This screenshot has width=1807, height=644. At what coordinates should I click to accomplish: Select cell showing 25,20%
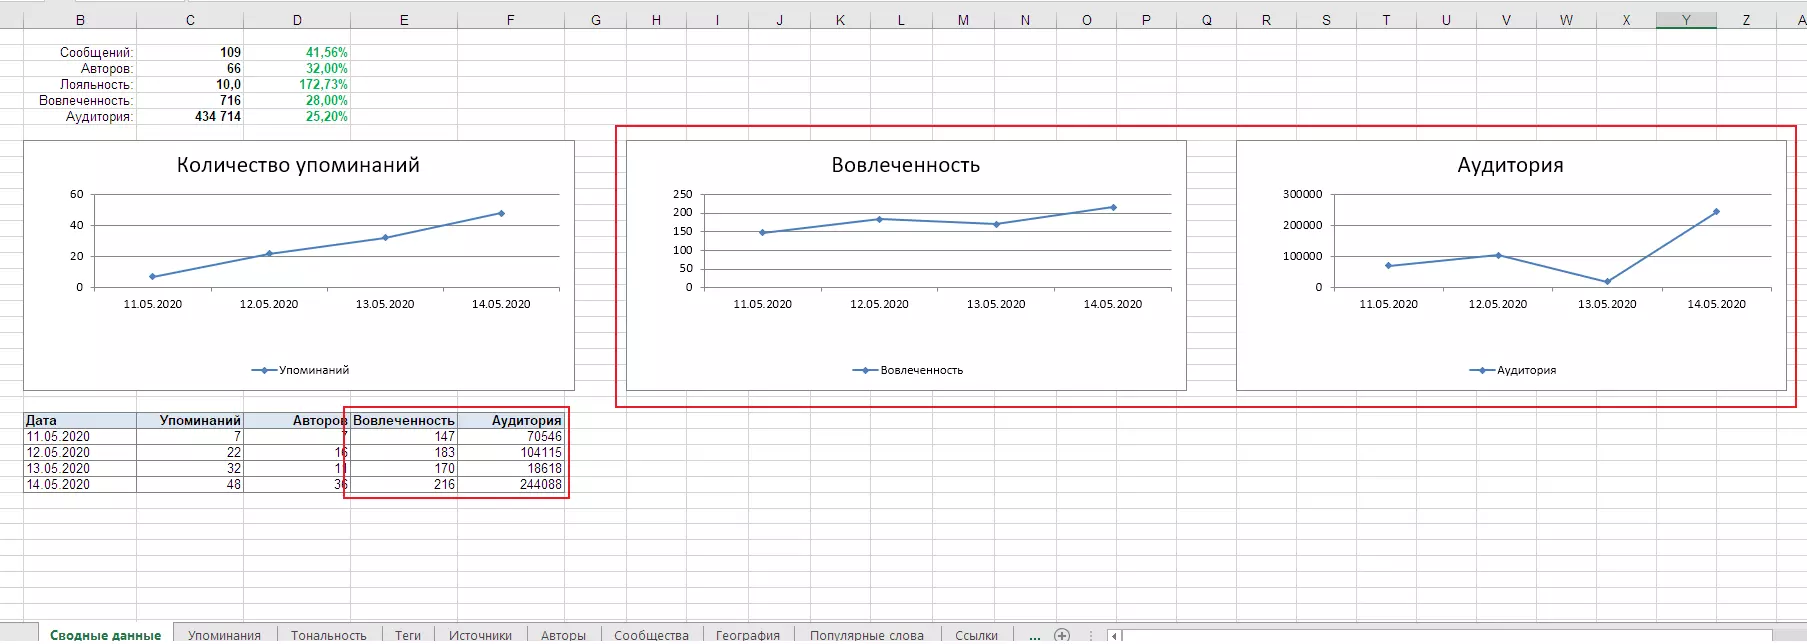[297, 116]
